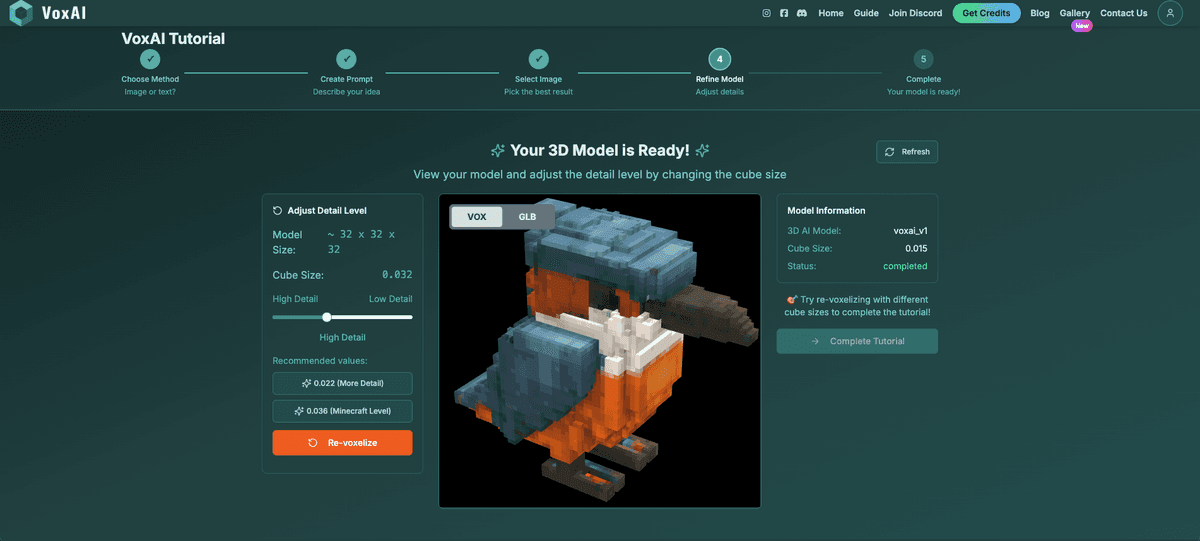Select 0.036 (Minecraft Level) recommended value
Screen dimensions: 1200x541
point(342,411)
